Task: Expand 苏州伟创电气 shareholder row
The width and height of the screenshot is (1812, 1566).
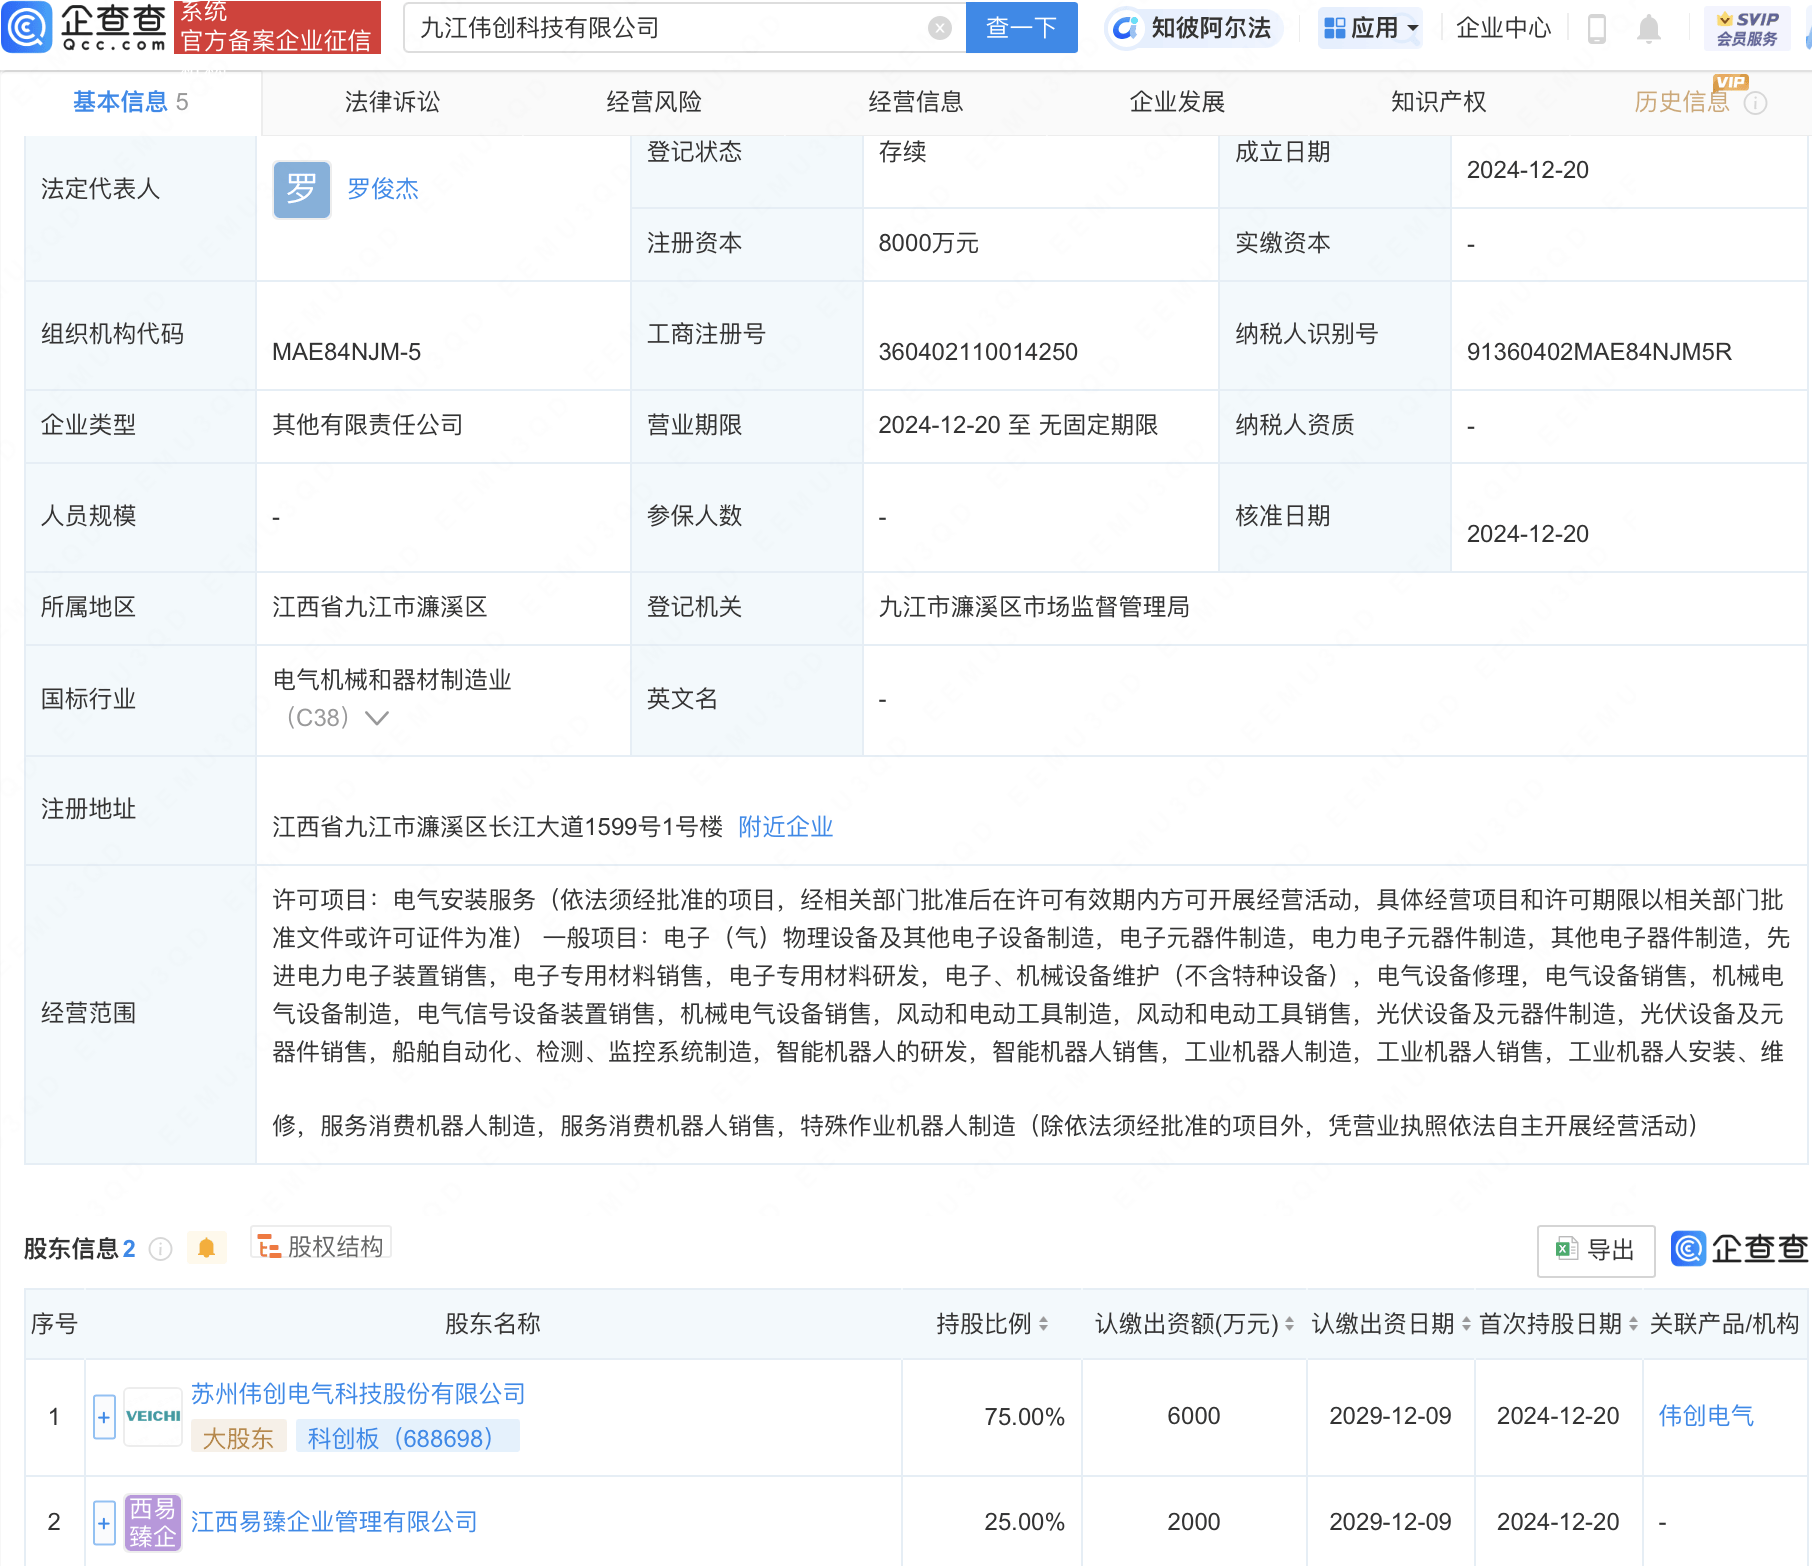Action: coord(104,1417)
